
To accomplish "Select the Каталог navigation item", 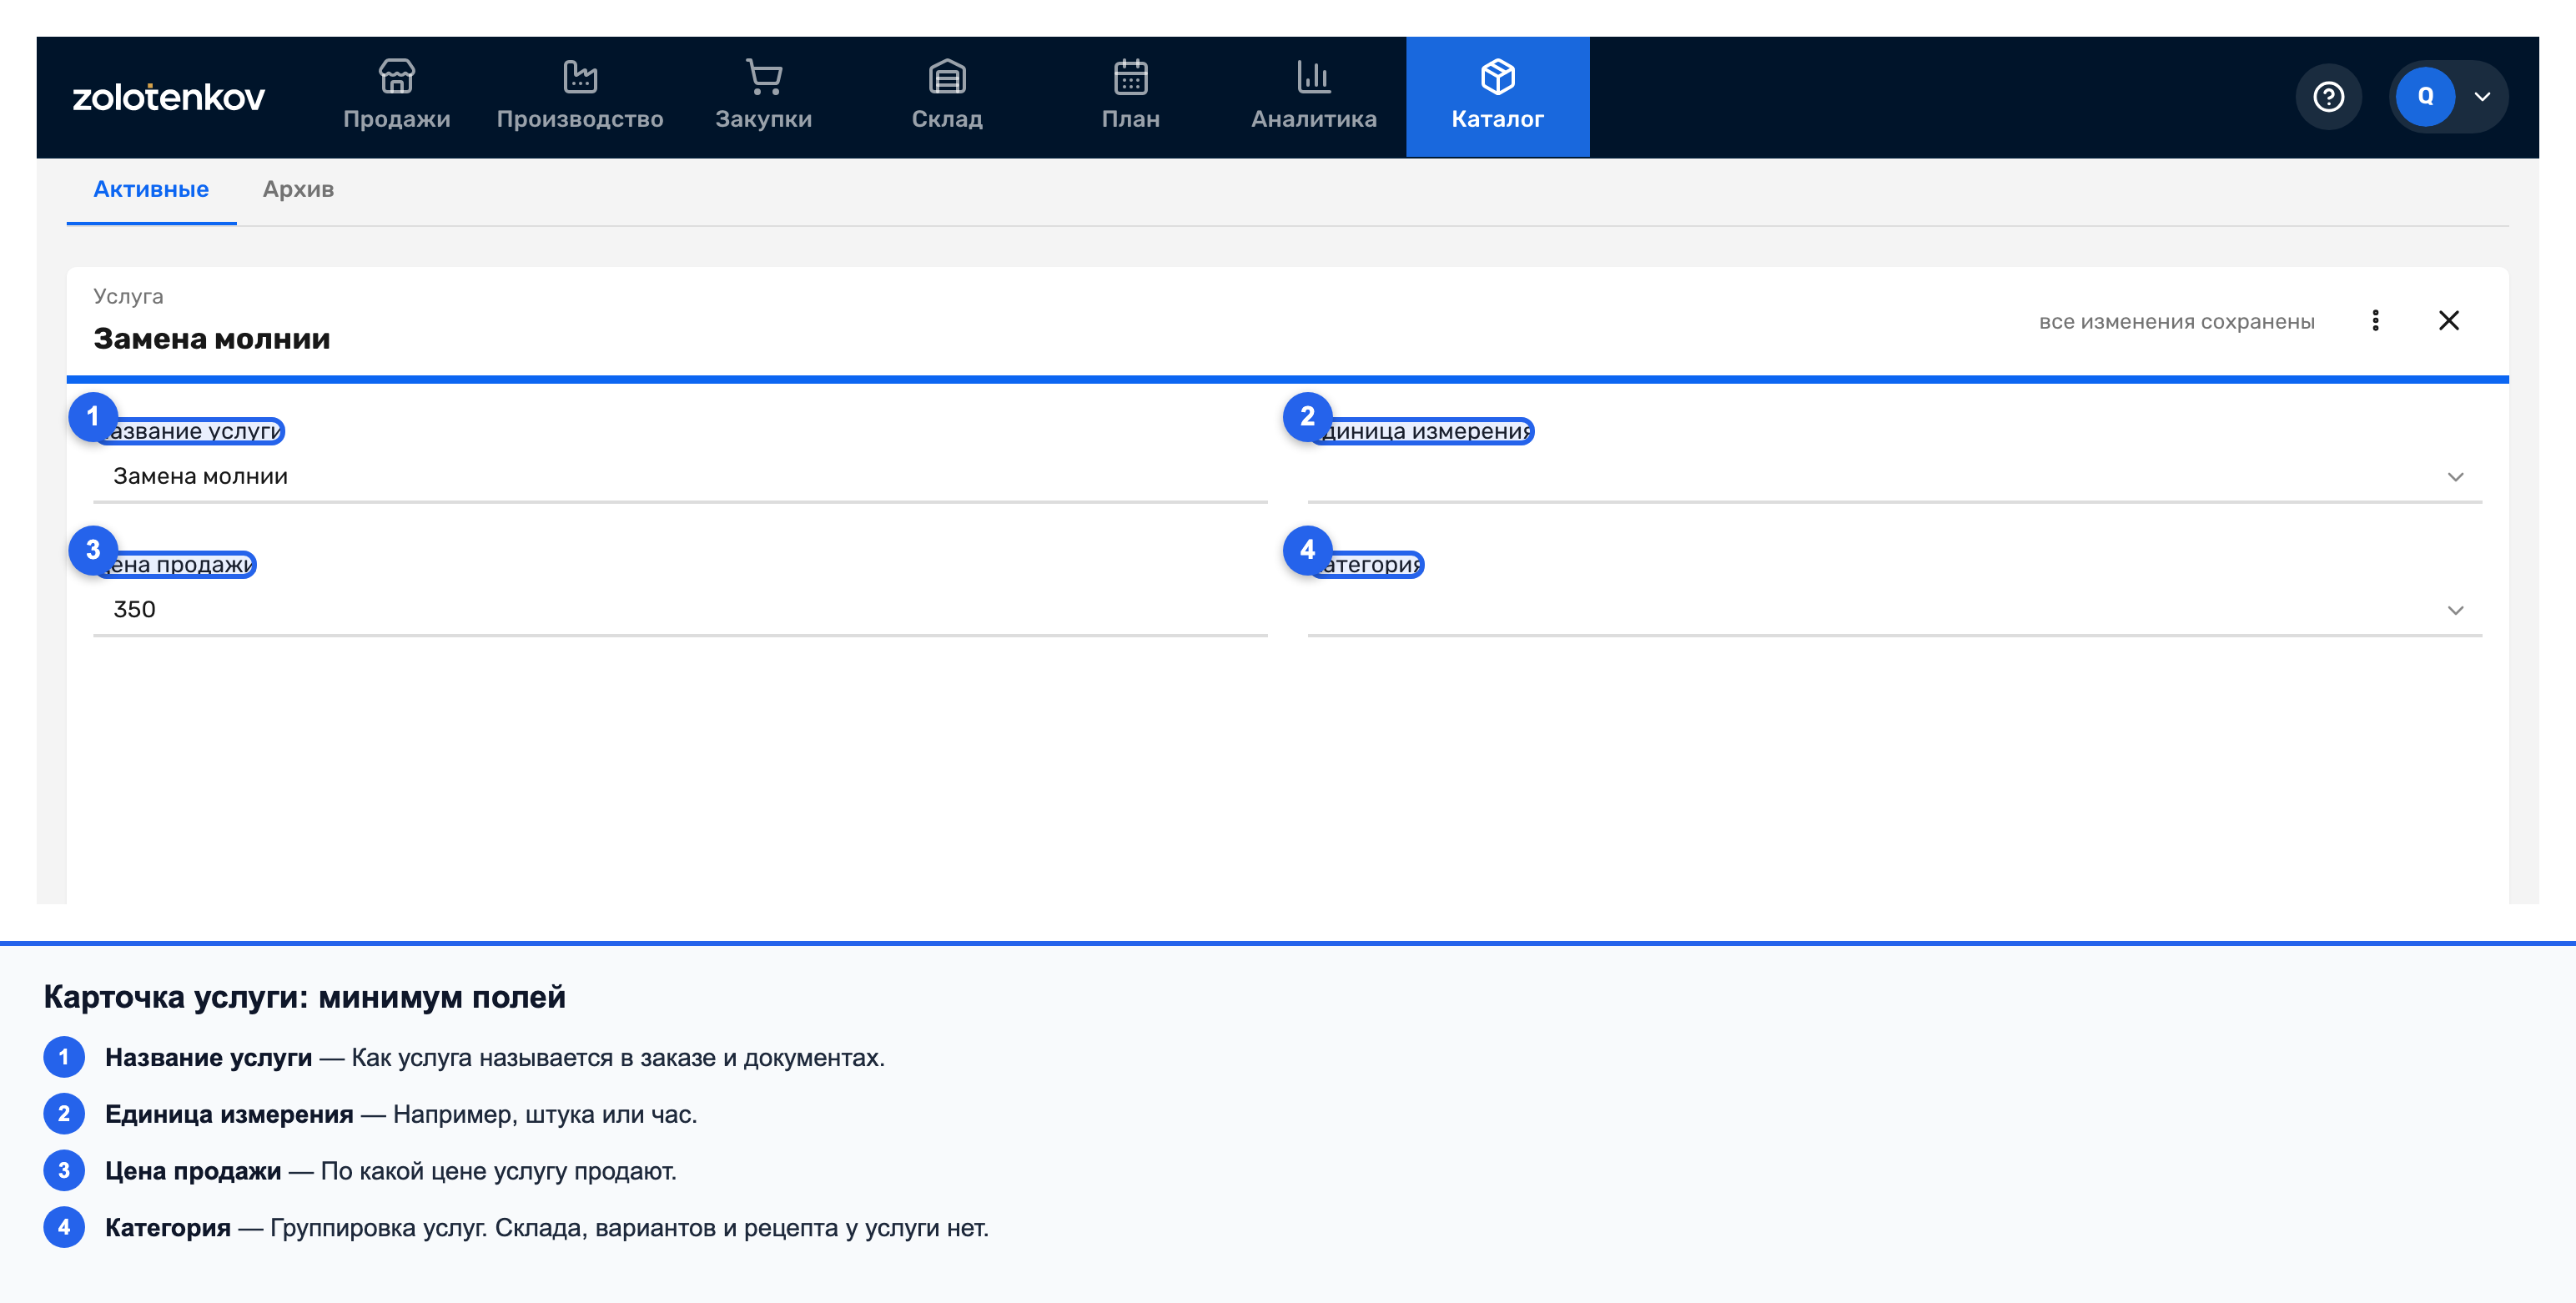I will coord(1498,96).
